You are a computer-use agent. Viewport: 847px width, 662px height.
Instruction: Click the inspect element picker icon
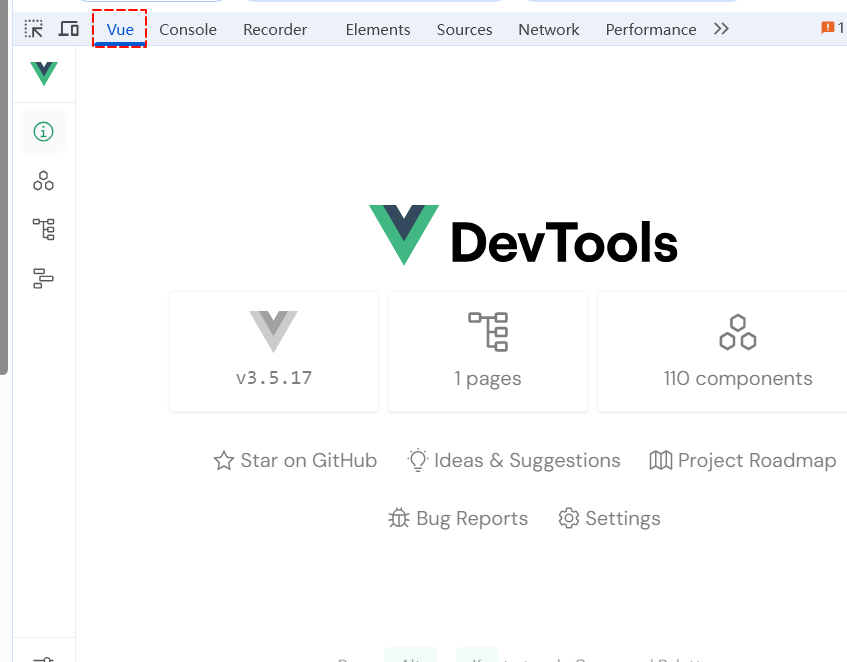point(33,29)
